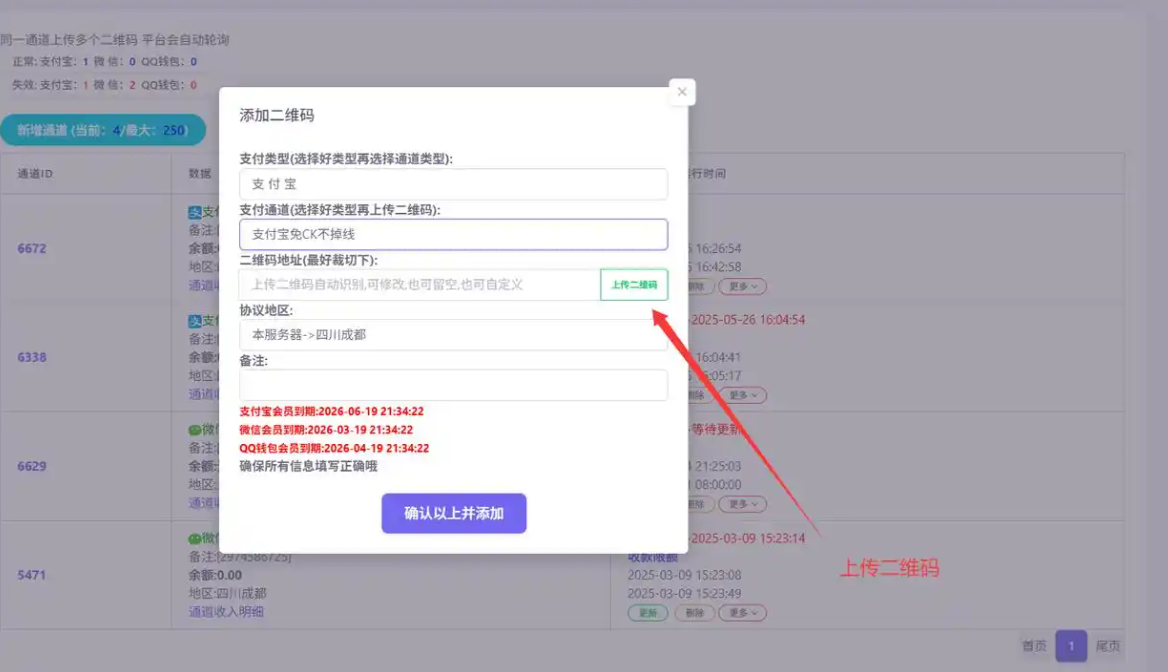Click QQ钱包会员到期 expiry text
Viewport: 1168px width, 672px height.
(334, 448)
